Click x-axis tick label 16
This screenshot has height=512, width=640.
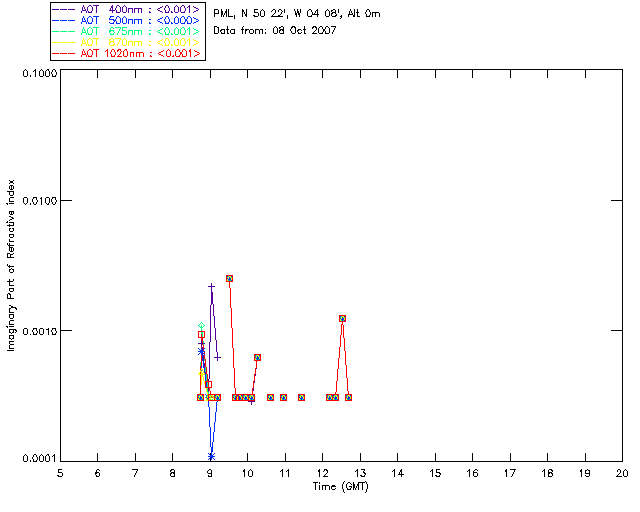tap(472, 473)
